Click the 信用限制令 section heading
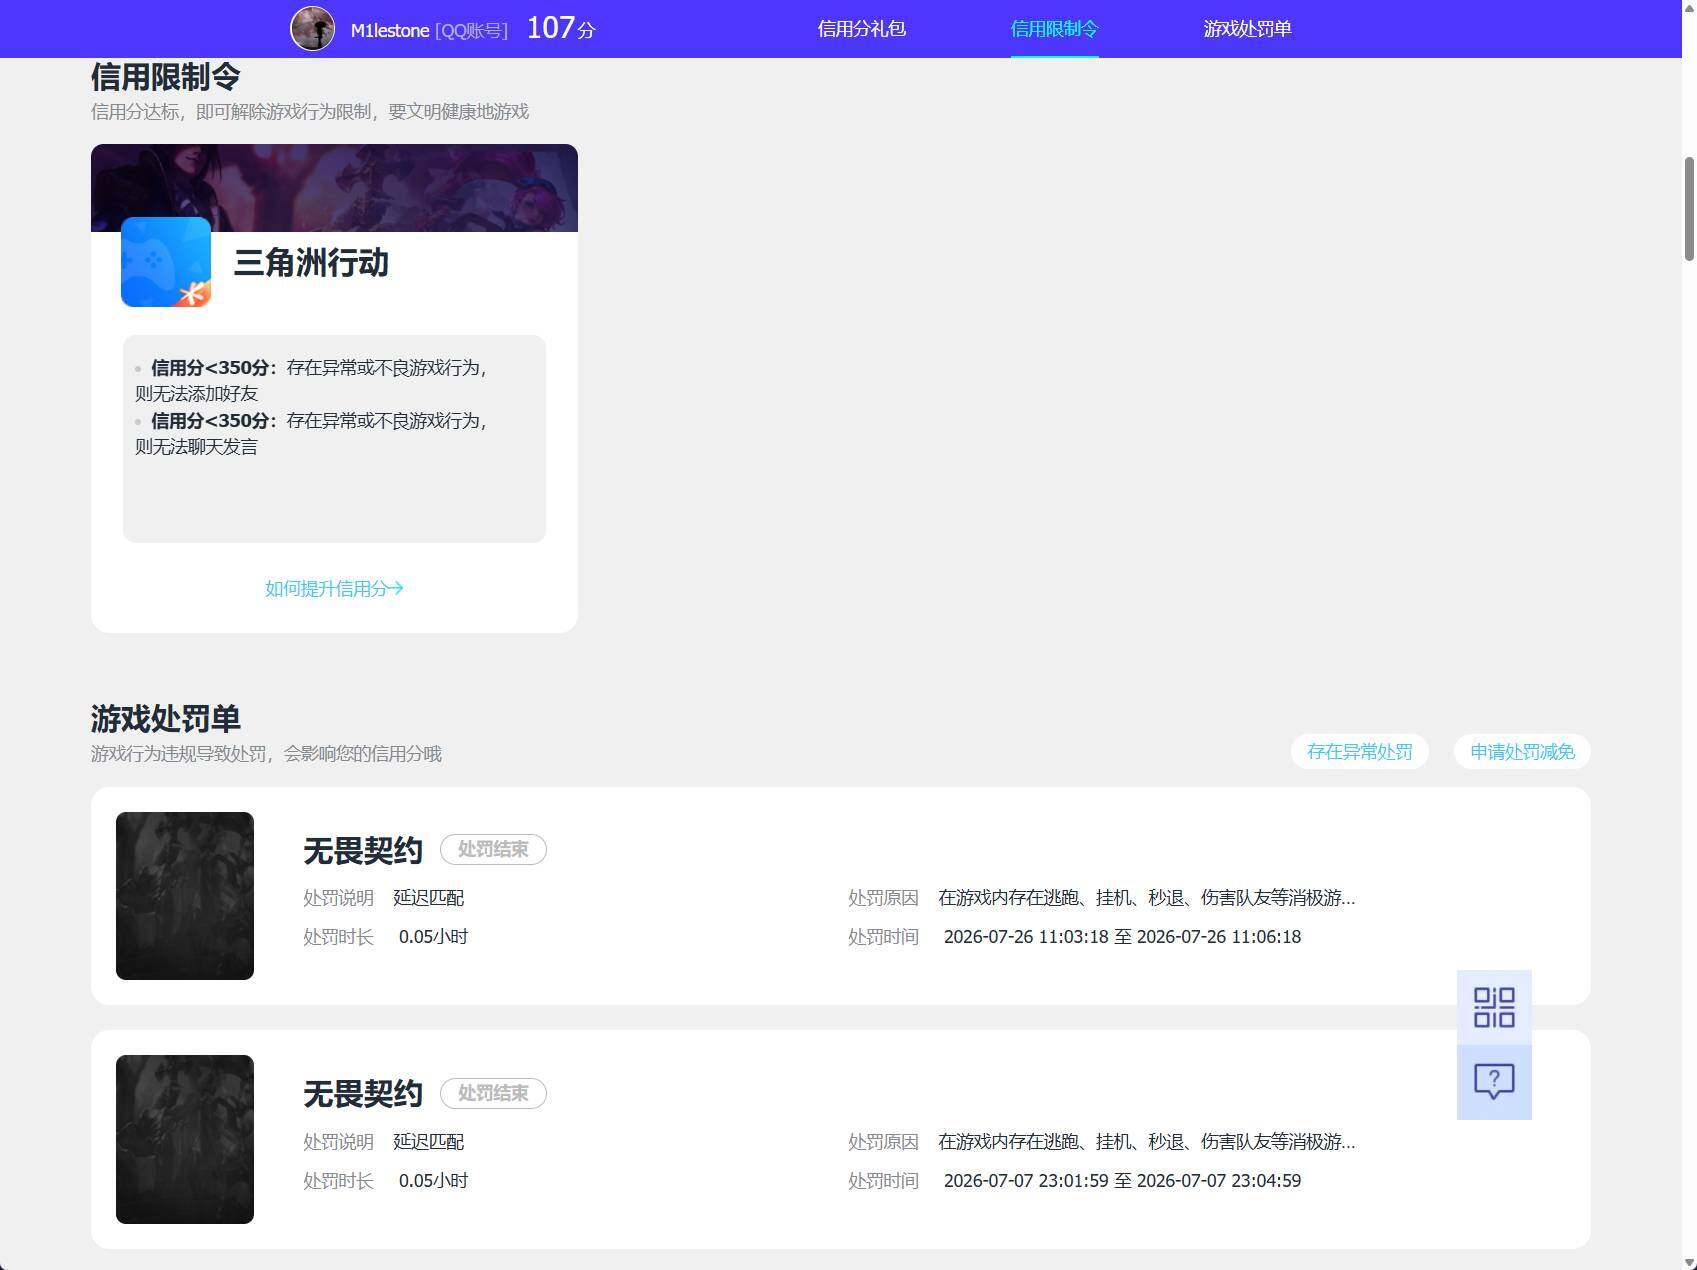This screenshot has height=1270, width=1697. (166, 77)
